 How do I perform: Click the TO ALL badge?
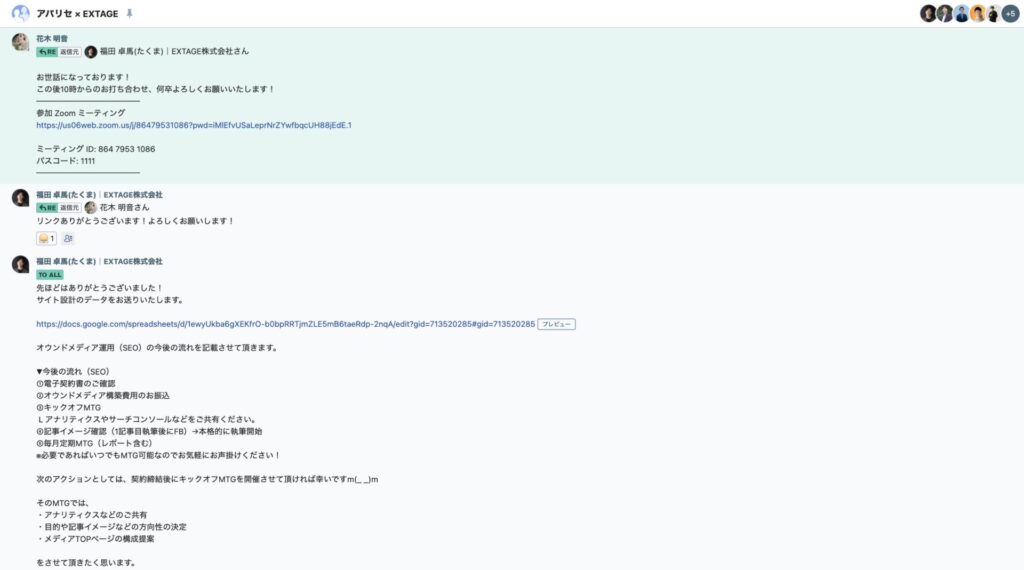coord(50,274)
